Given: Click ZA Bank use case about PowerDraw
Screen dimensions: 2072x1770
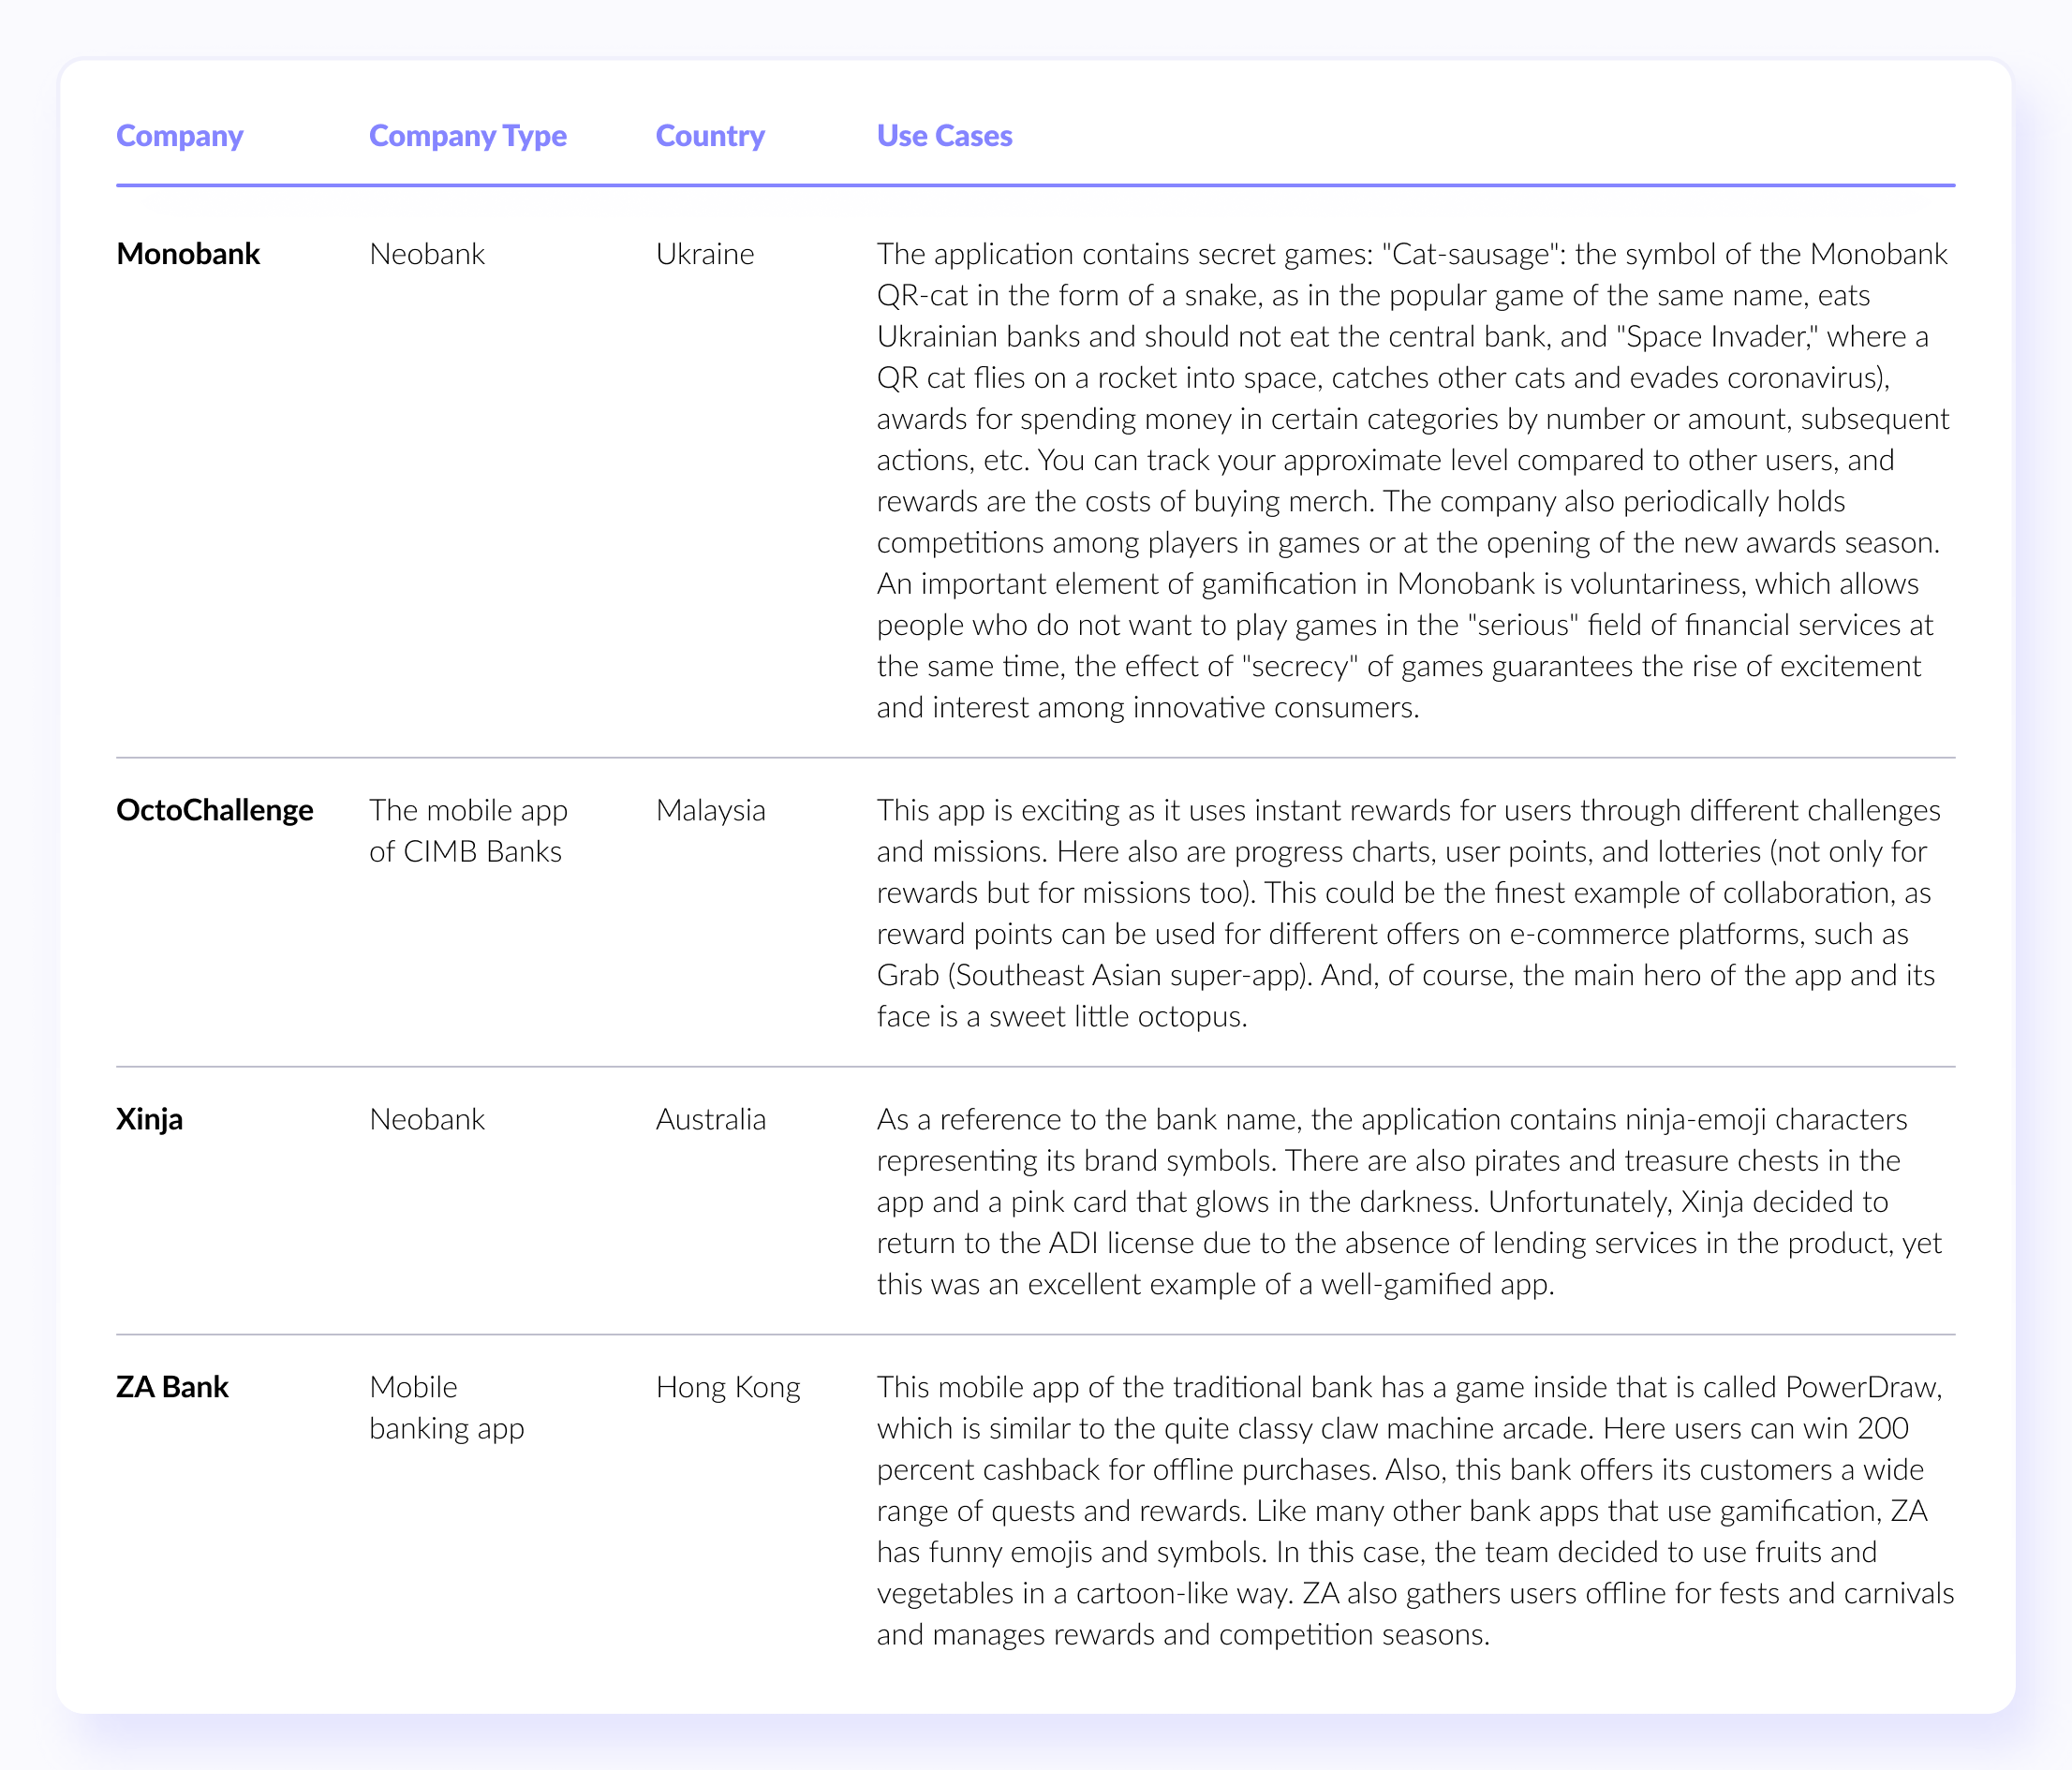Looking at the screenshot, I should (x=1415, y=1511).
